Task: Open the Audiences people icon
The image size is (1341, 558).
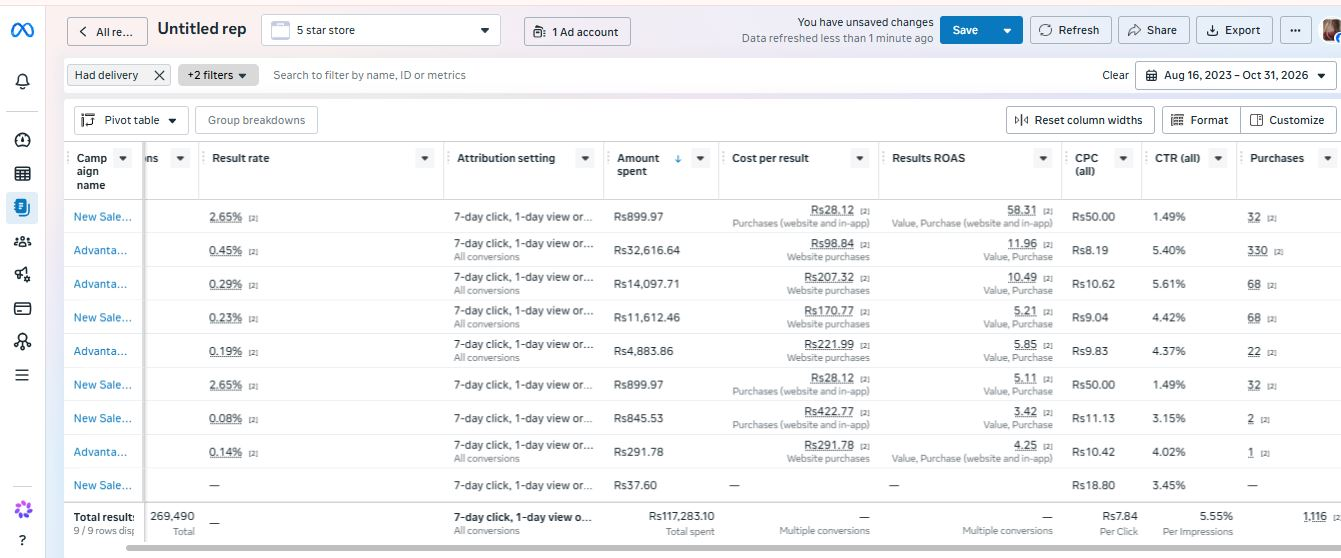Action: point(22,241)
